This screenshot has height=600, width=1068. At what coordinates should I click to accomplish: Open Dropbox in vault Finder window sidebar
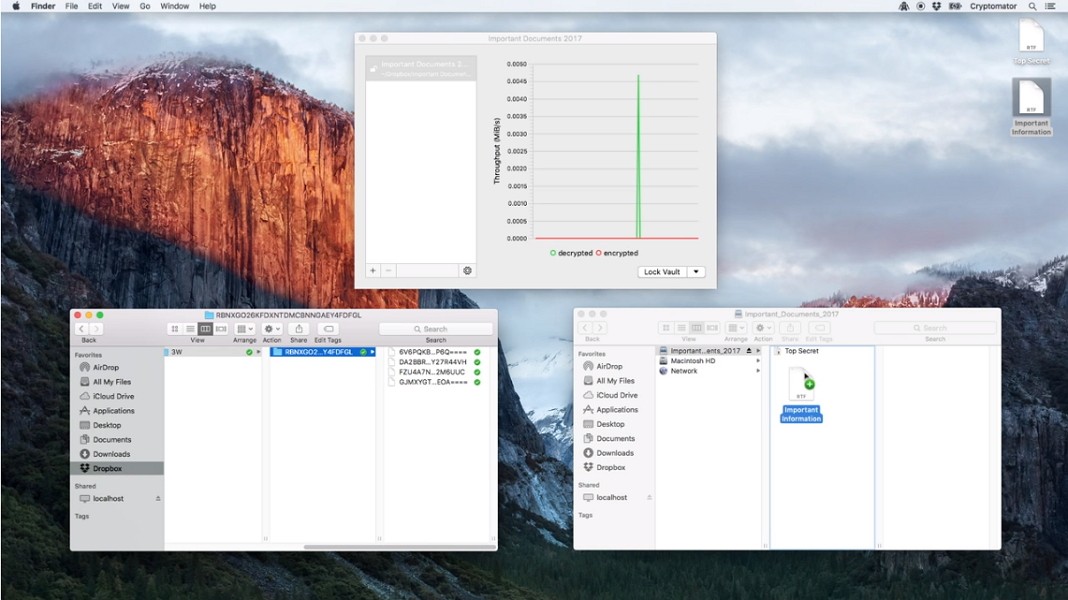coord(610,468)
